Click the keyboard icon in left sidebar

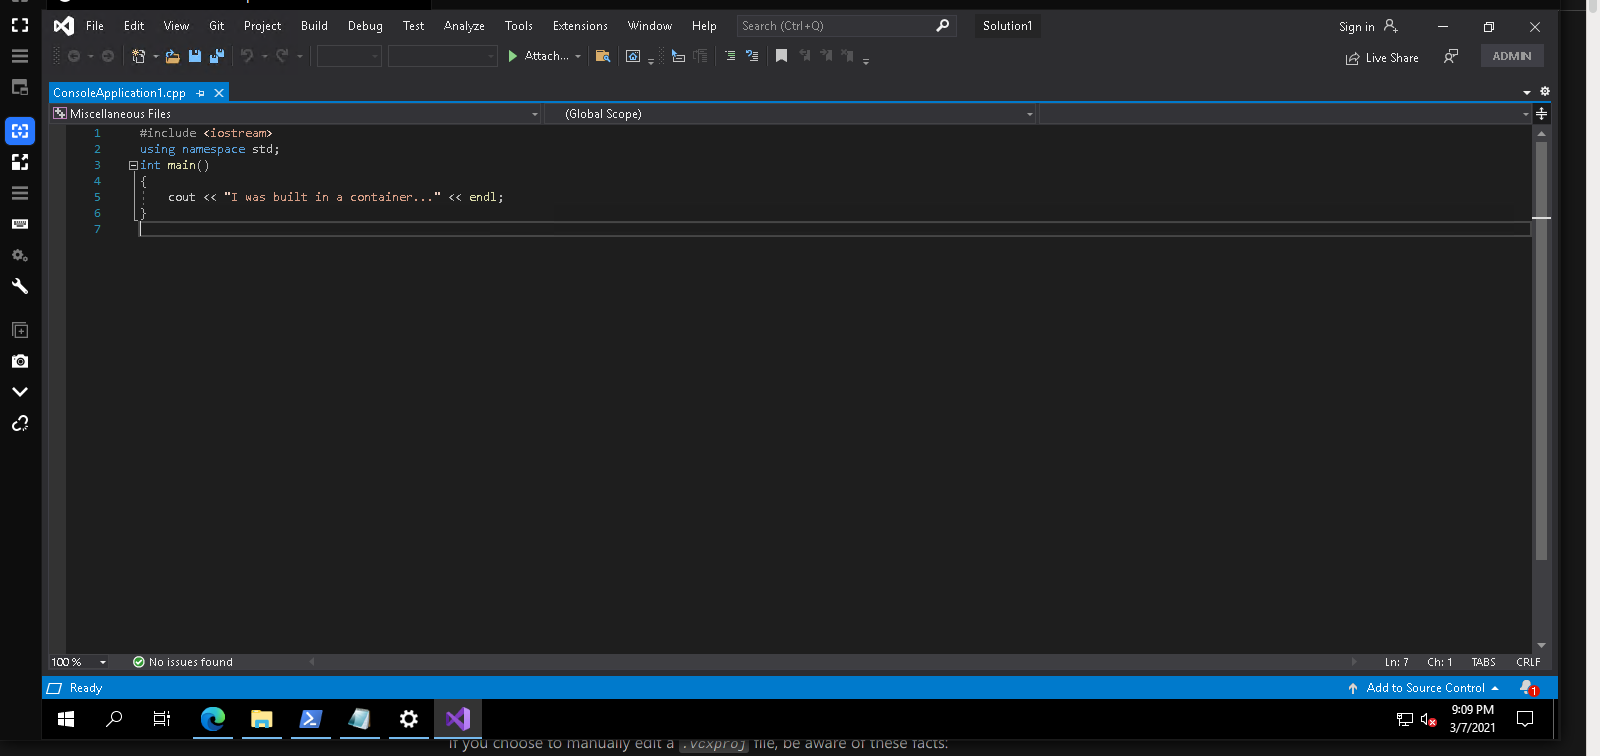pos(20,224)
